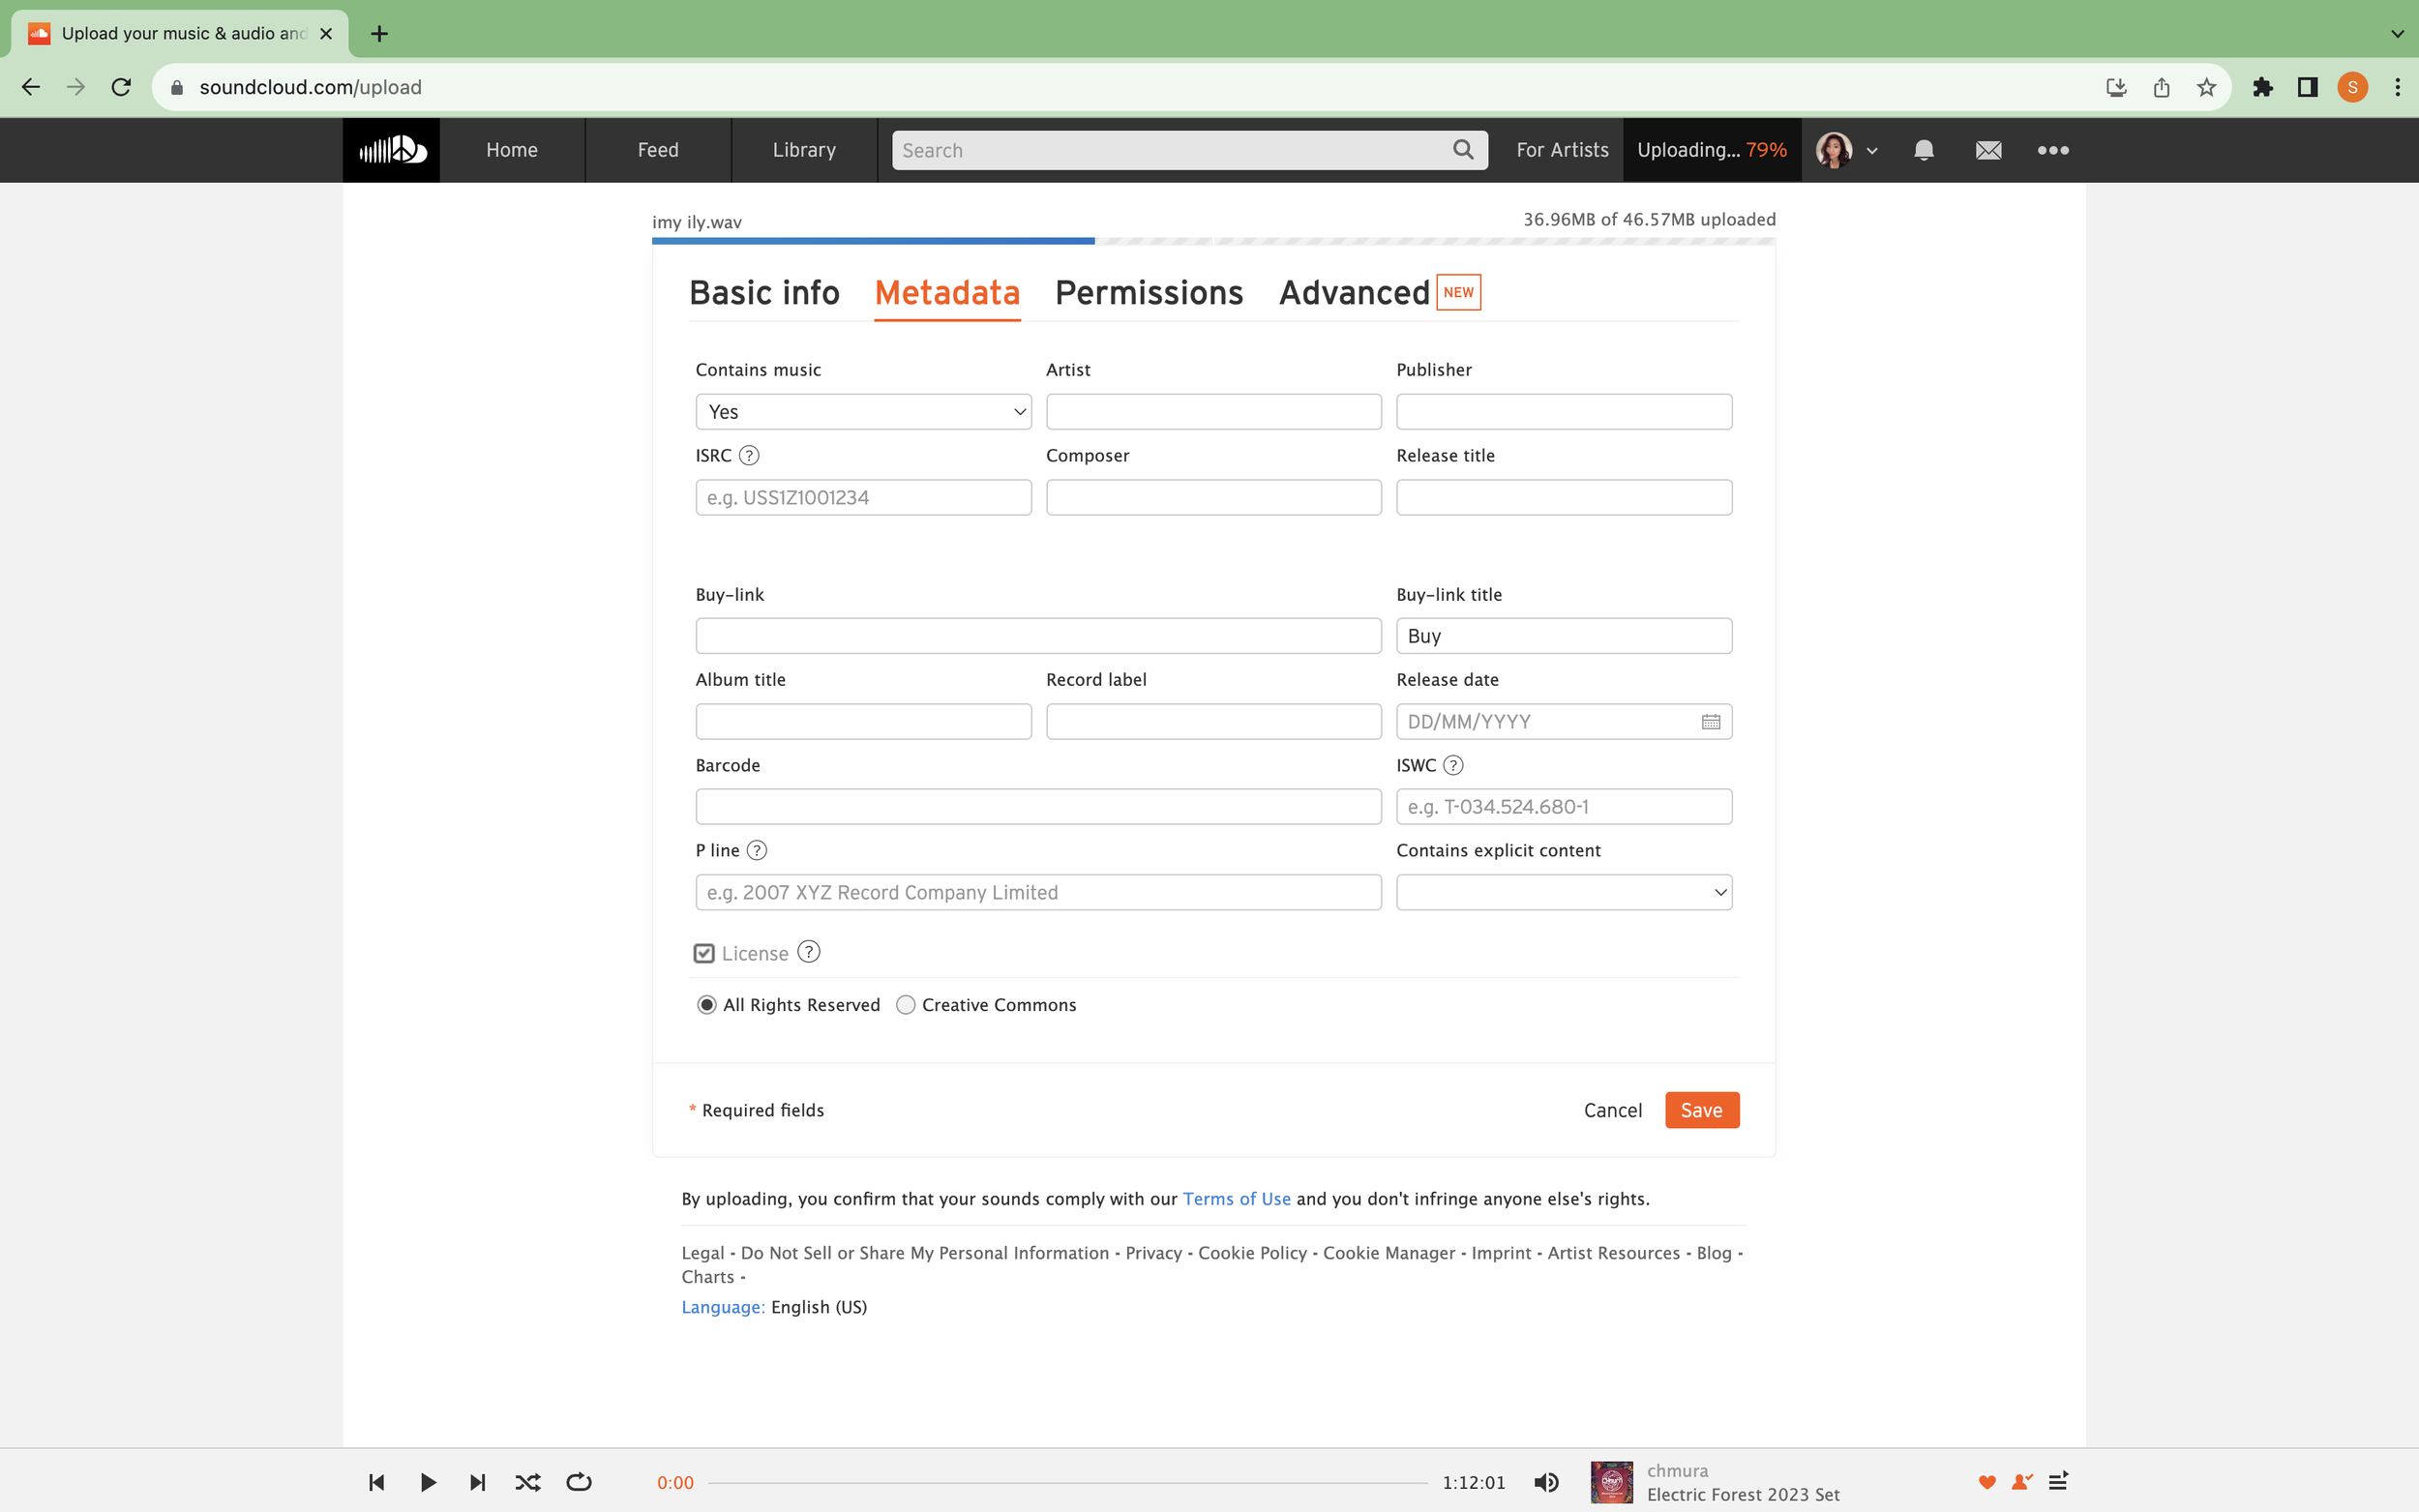Open the Contains music dropdown
This screenshot has width=2419, height=1512.
point(863,412)
